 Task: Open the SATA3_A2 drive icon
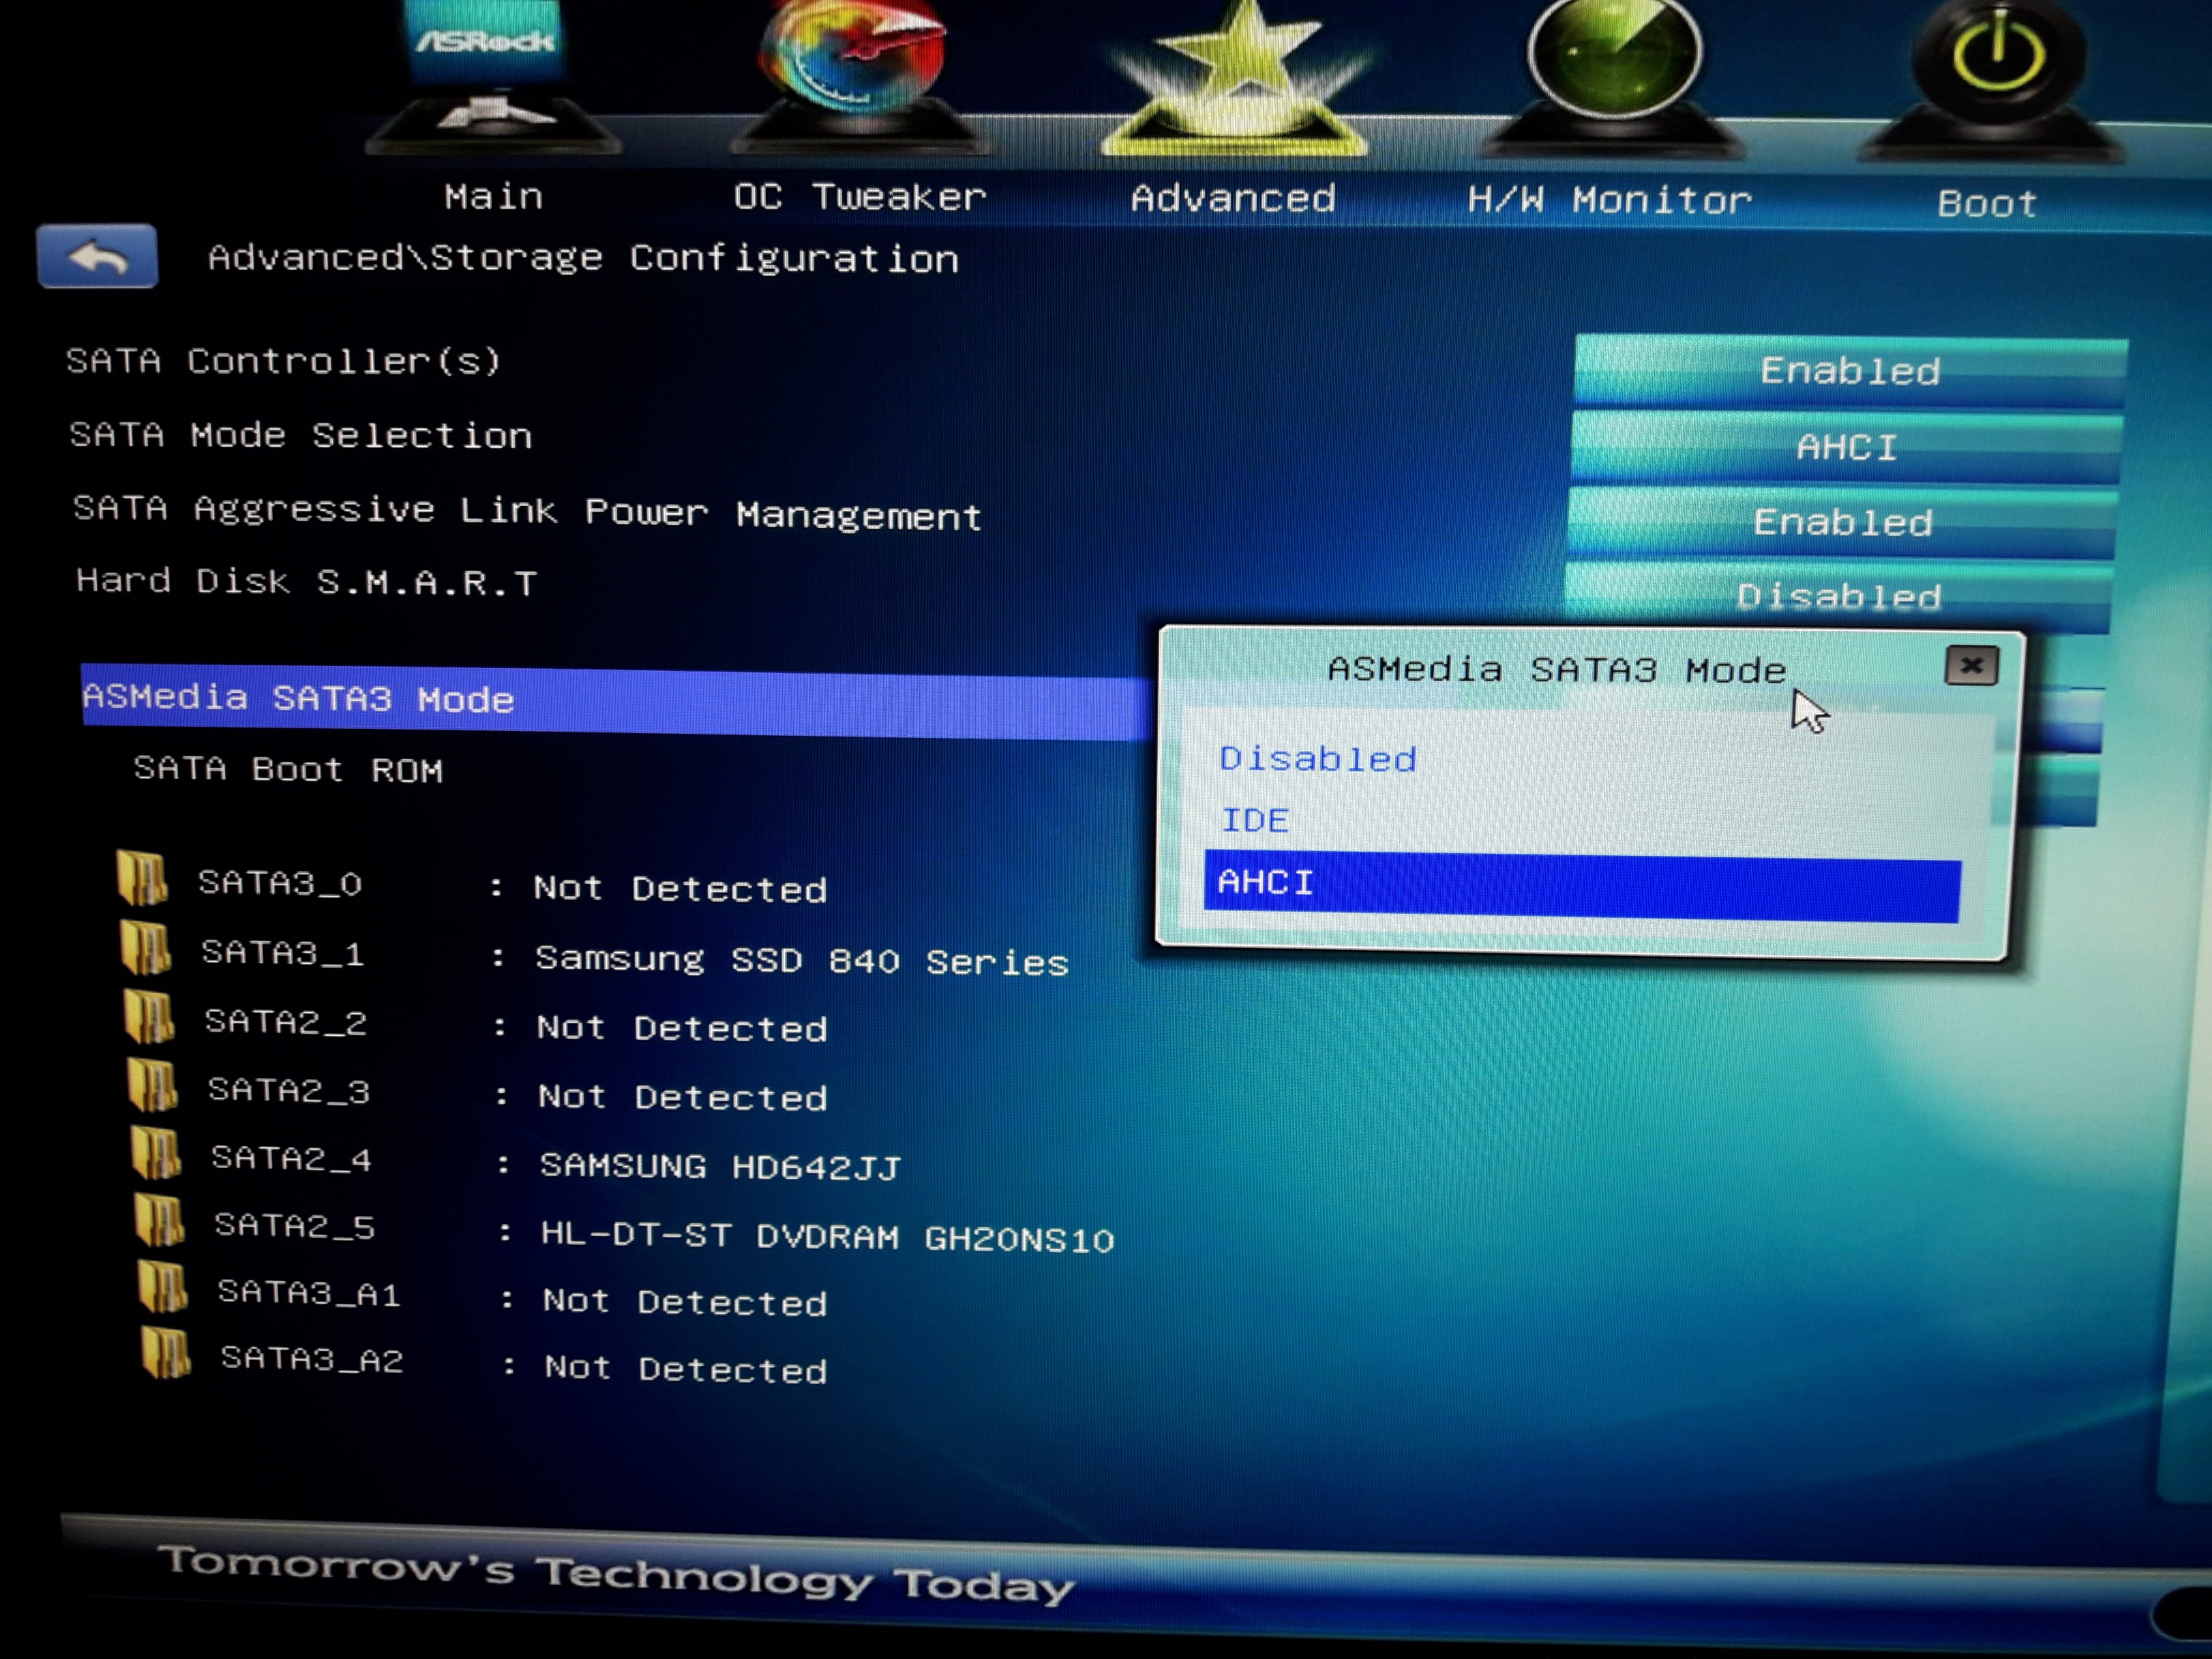tap(166, 1353)
